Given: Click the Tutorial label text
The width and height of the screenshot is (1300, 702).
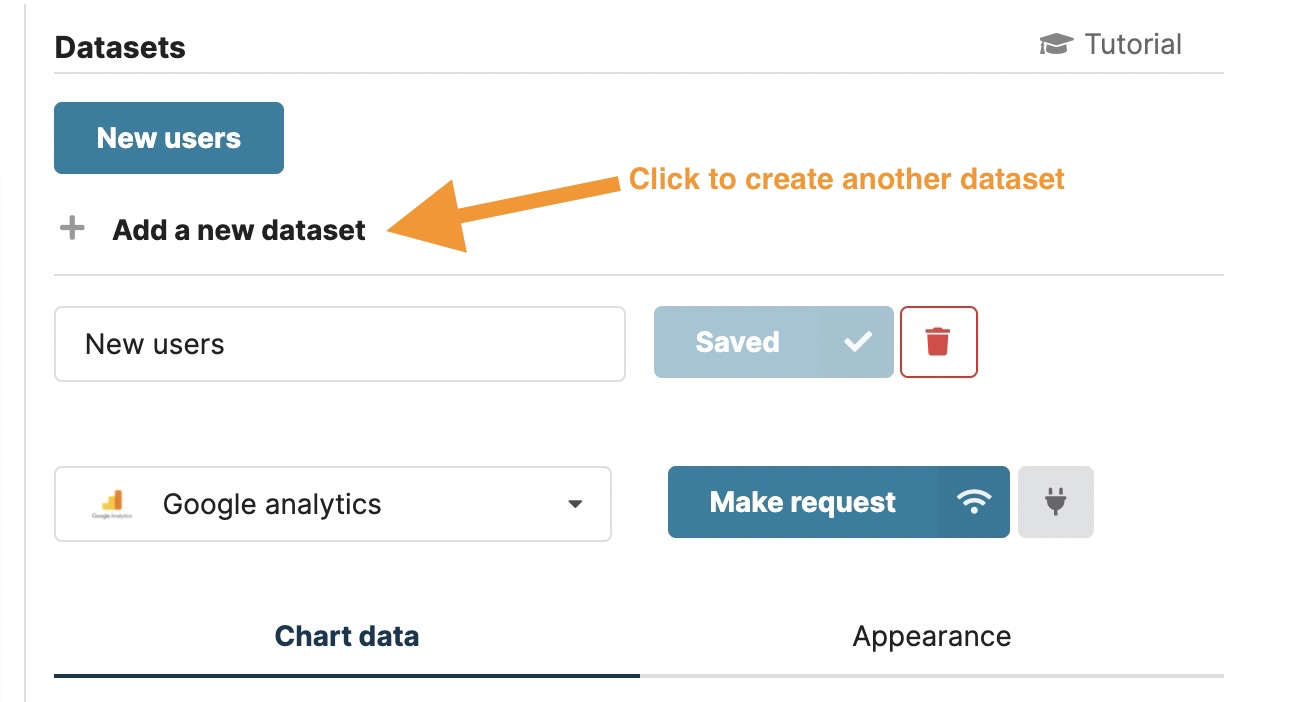Looking at the screenshot, I should point(1133,43).
